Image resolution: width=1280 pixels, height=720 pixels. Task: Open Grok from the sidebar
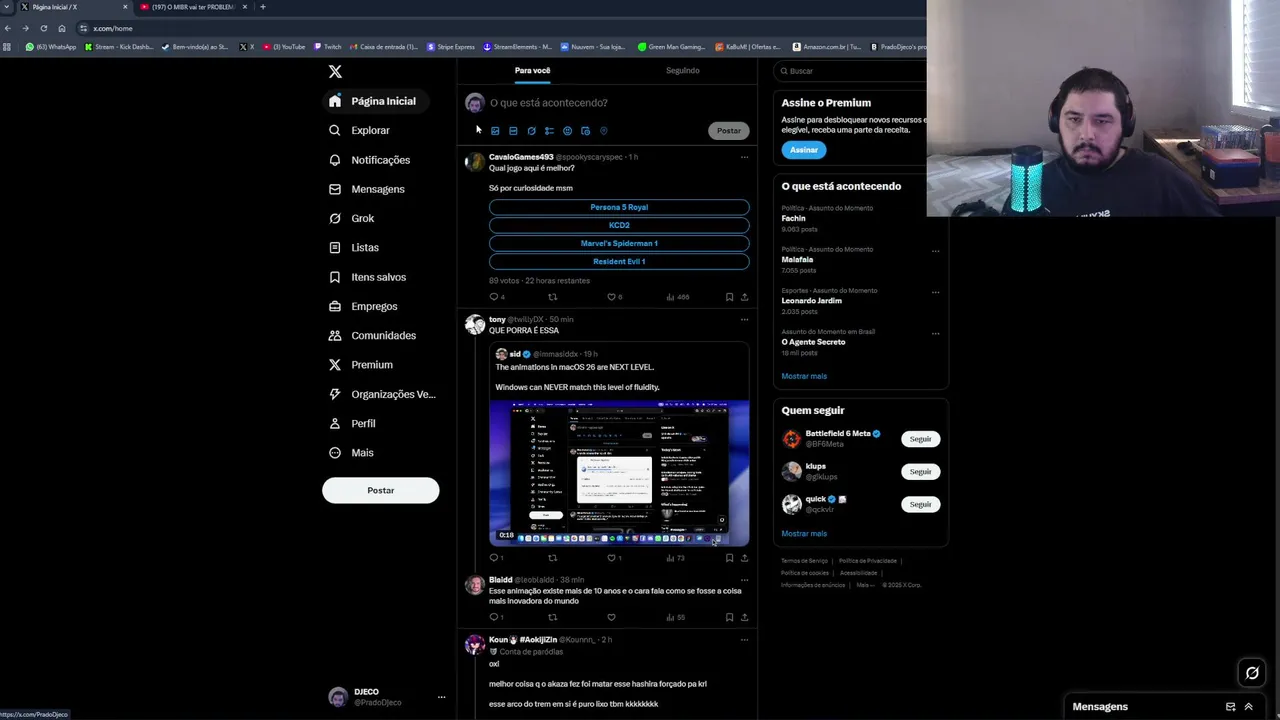[x=351, y=218]
